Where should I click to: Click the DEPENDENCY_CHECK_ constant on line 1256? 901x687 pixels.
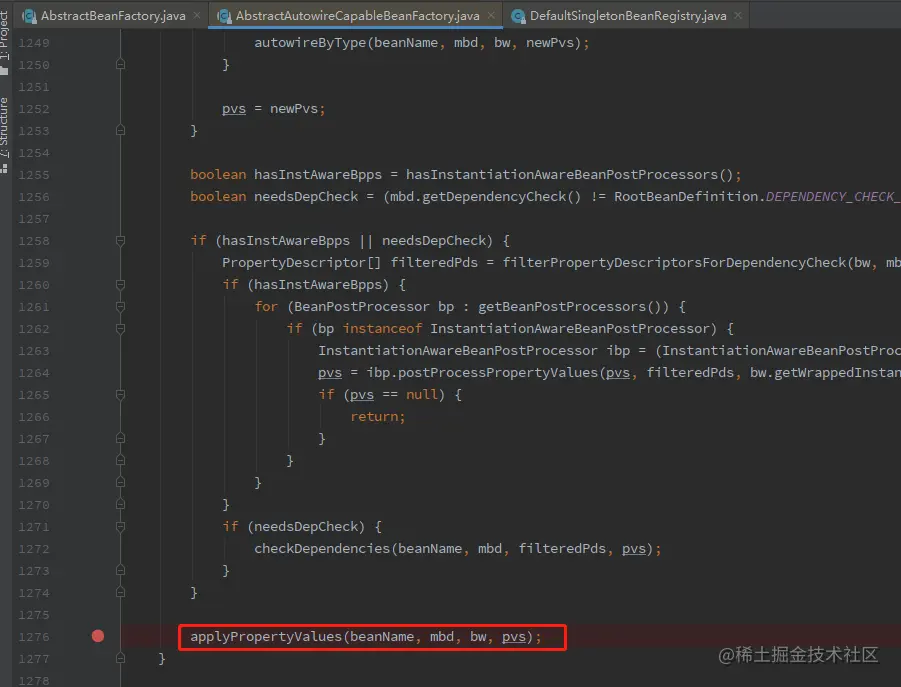click(x=833, y=196)
